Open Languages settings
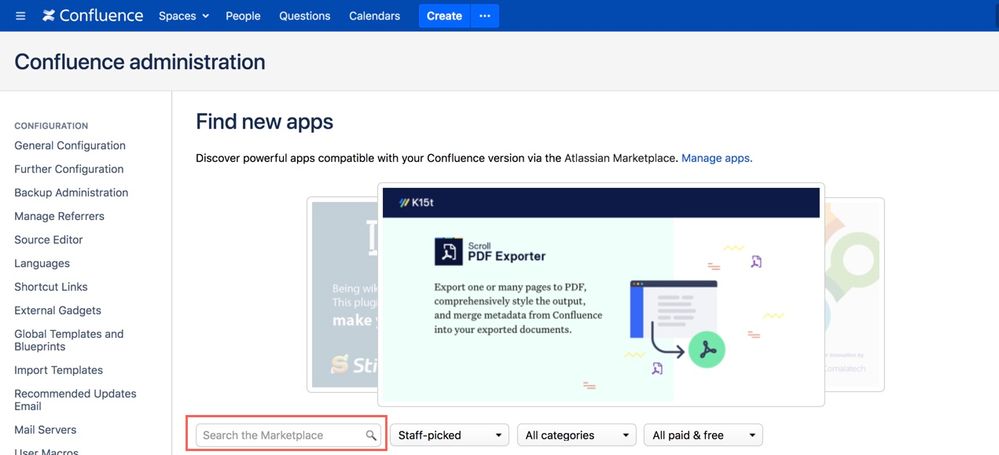Viewport: 999px width, 455px height. pos(42,263)
